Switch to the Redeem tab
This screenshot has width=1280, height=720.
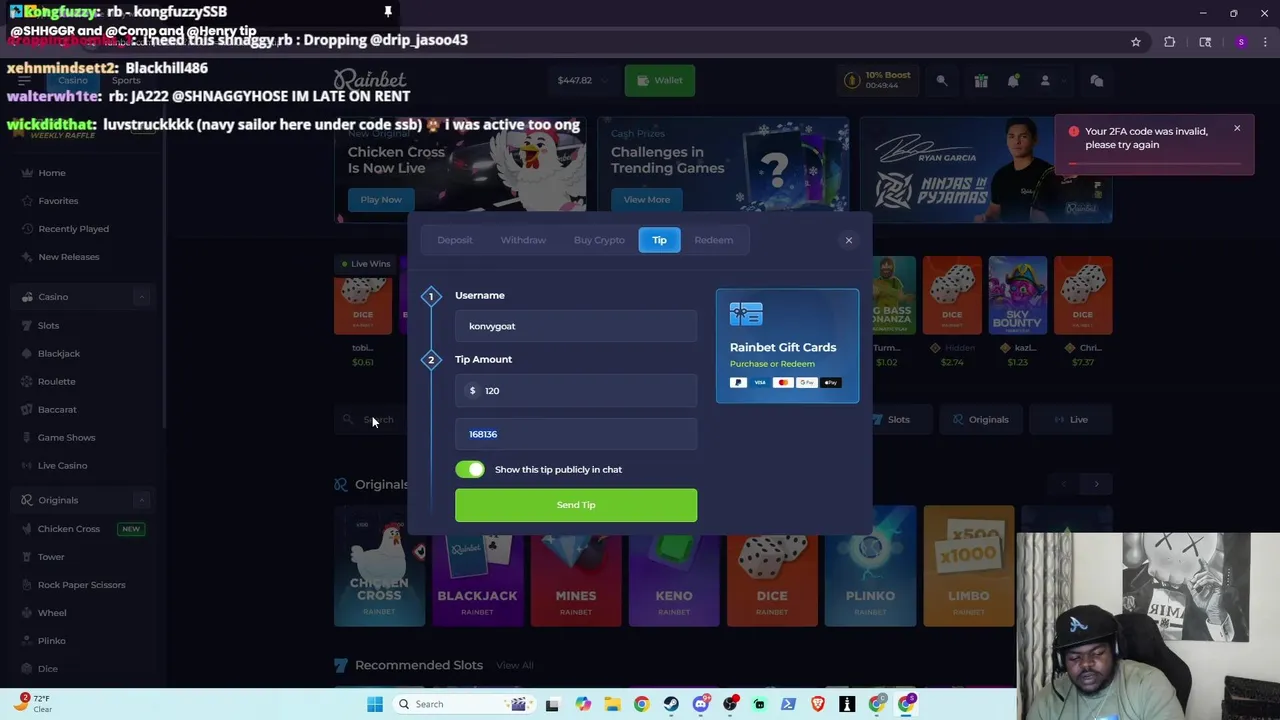click(714, 240)
